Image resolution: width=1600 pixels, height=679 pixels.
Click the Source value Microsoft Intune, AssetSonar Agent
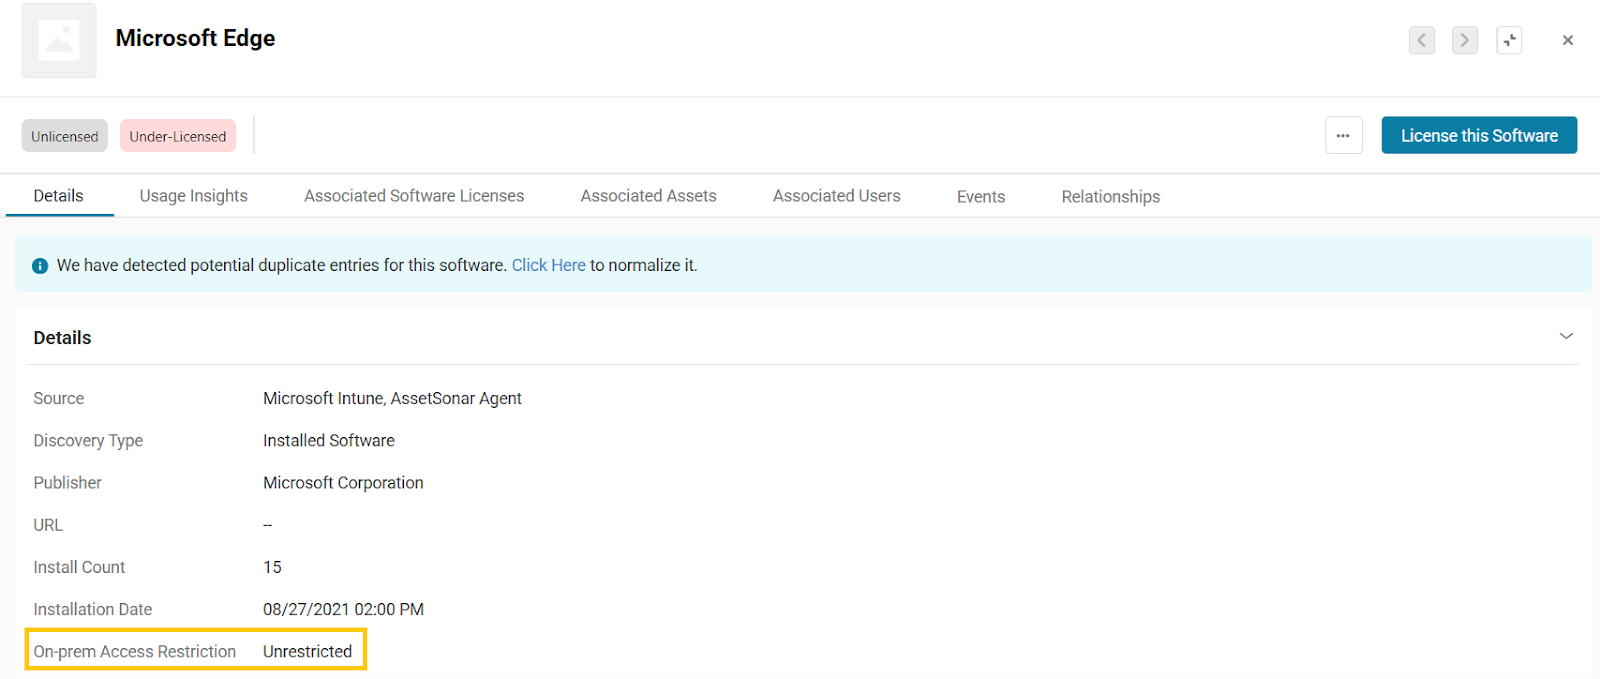point(392,398)
